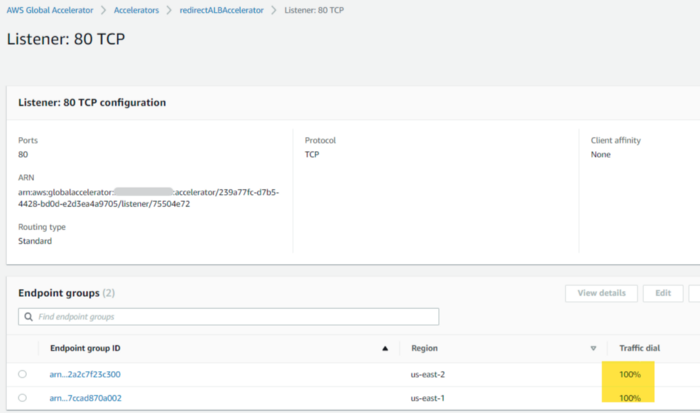Select the radio button for arn...2a2c7f23c300
Viewport: 700px width, 413px height.
pyautogui.click(x=22, y=374)
